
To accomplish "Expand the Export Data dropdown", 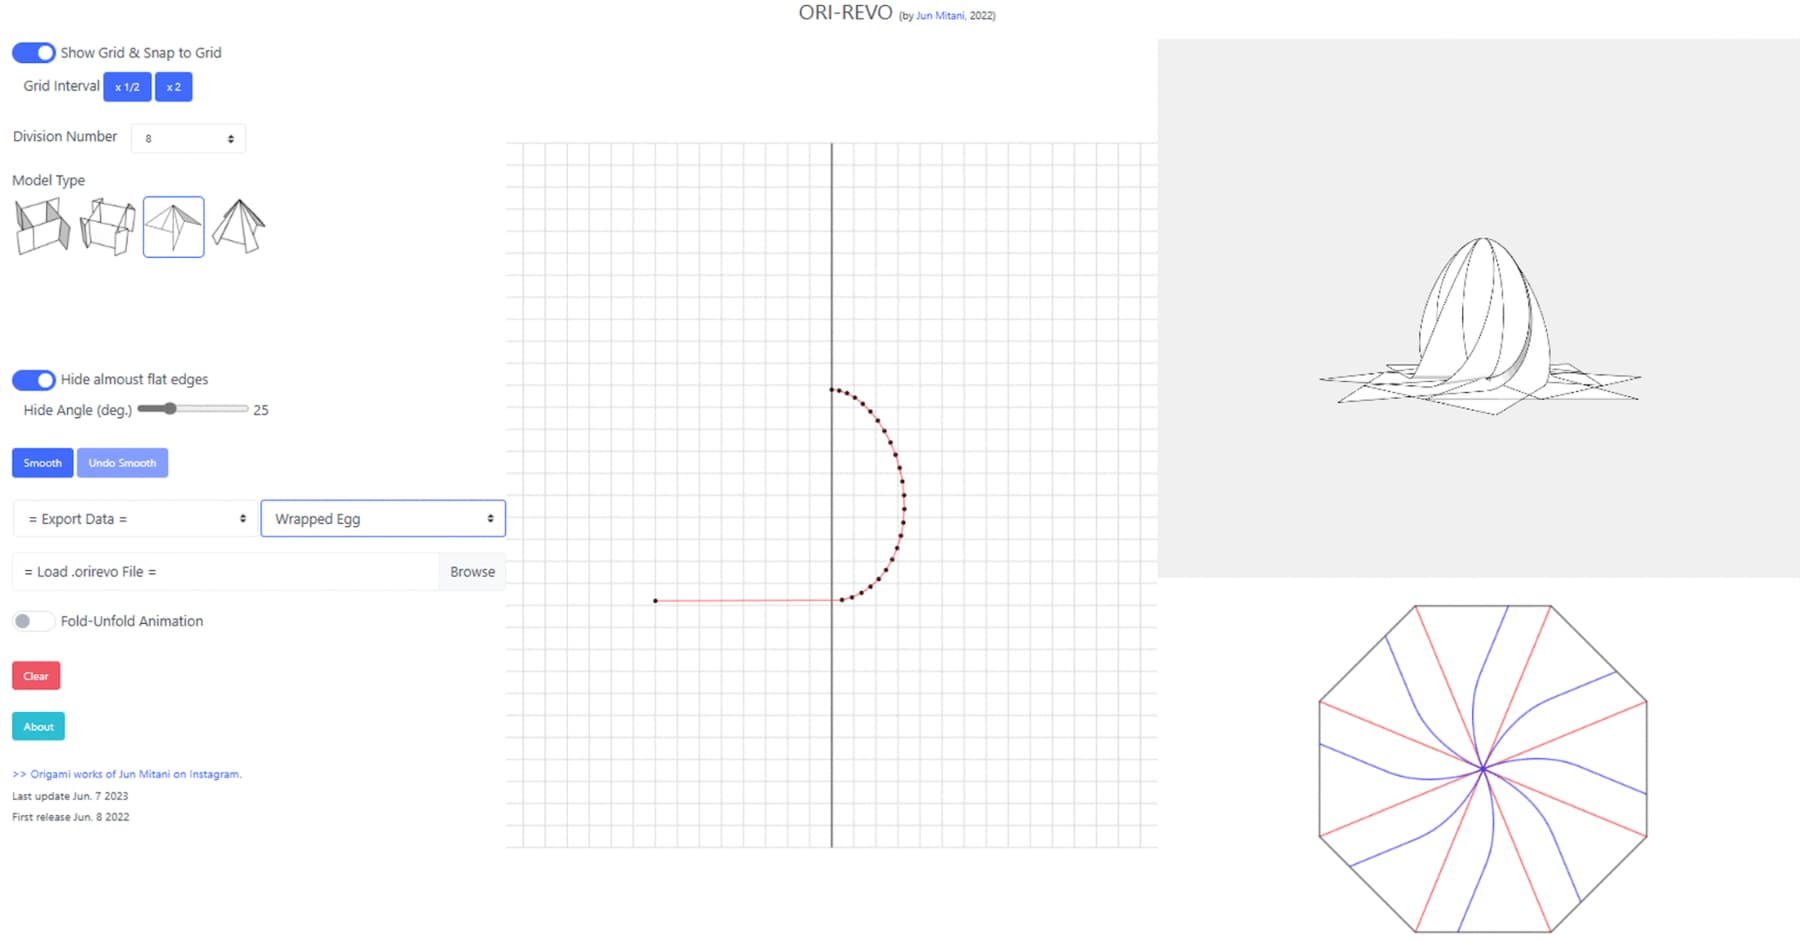I will [x=135, y=519].
